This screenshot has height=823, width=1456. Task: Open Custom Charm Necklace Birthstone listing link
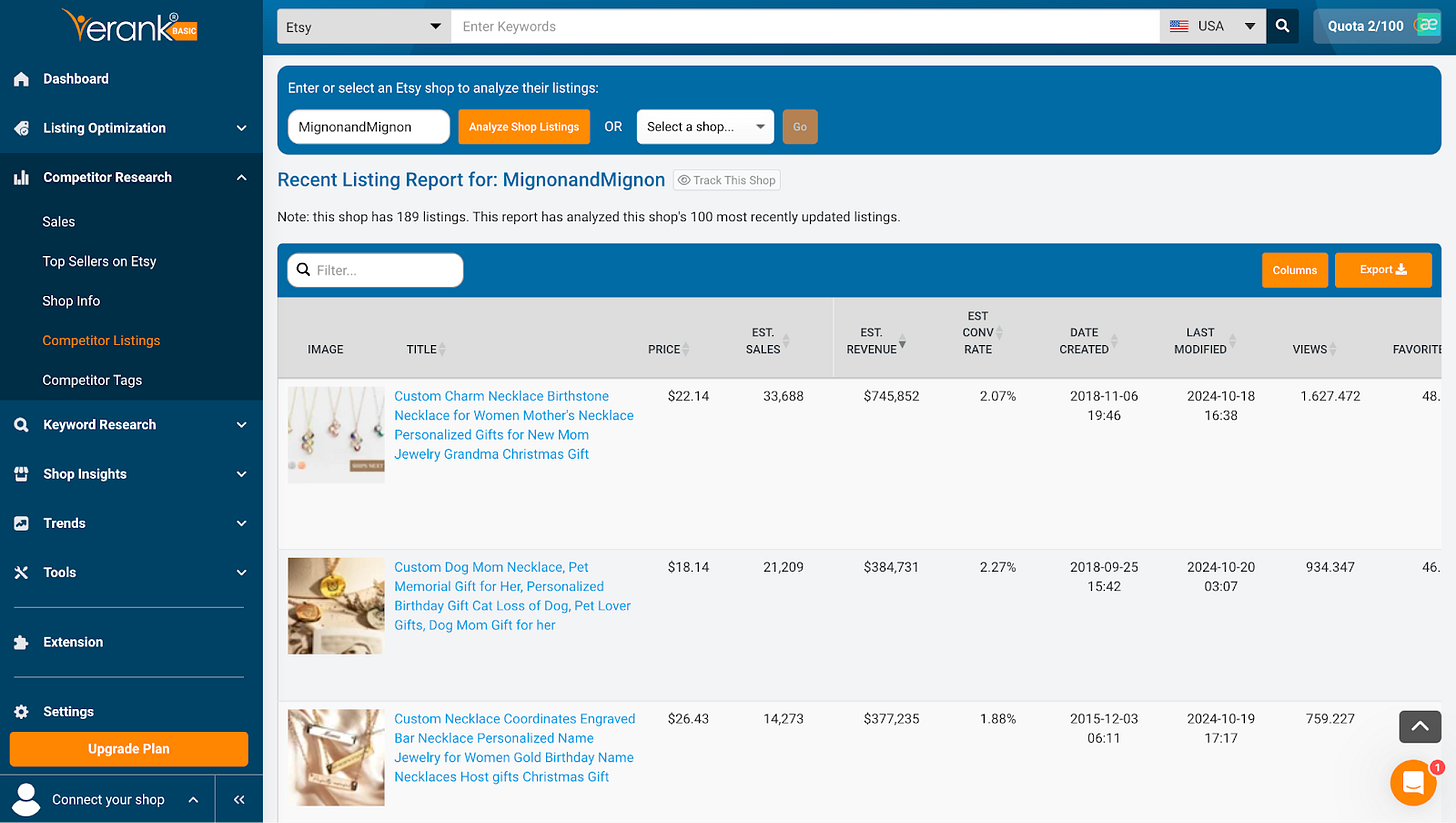(514, 425)
